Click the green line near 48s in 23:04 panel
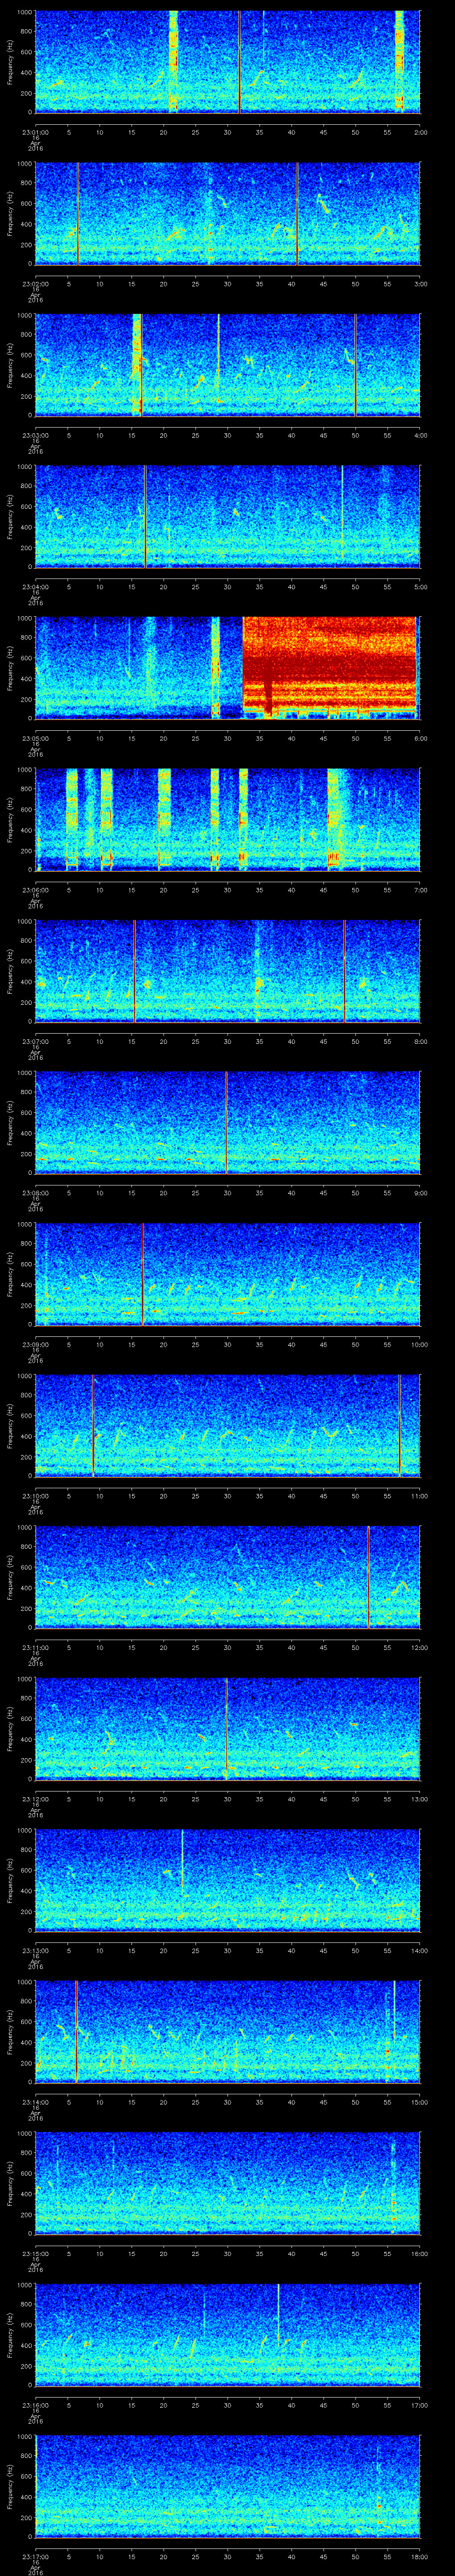Screen dimensions: 455x2576 [342, 515]
